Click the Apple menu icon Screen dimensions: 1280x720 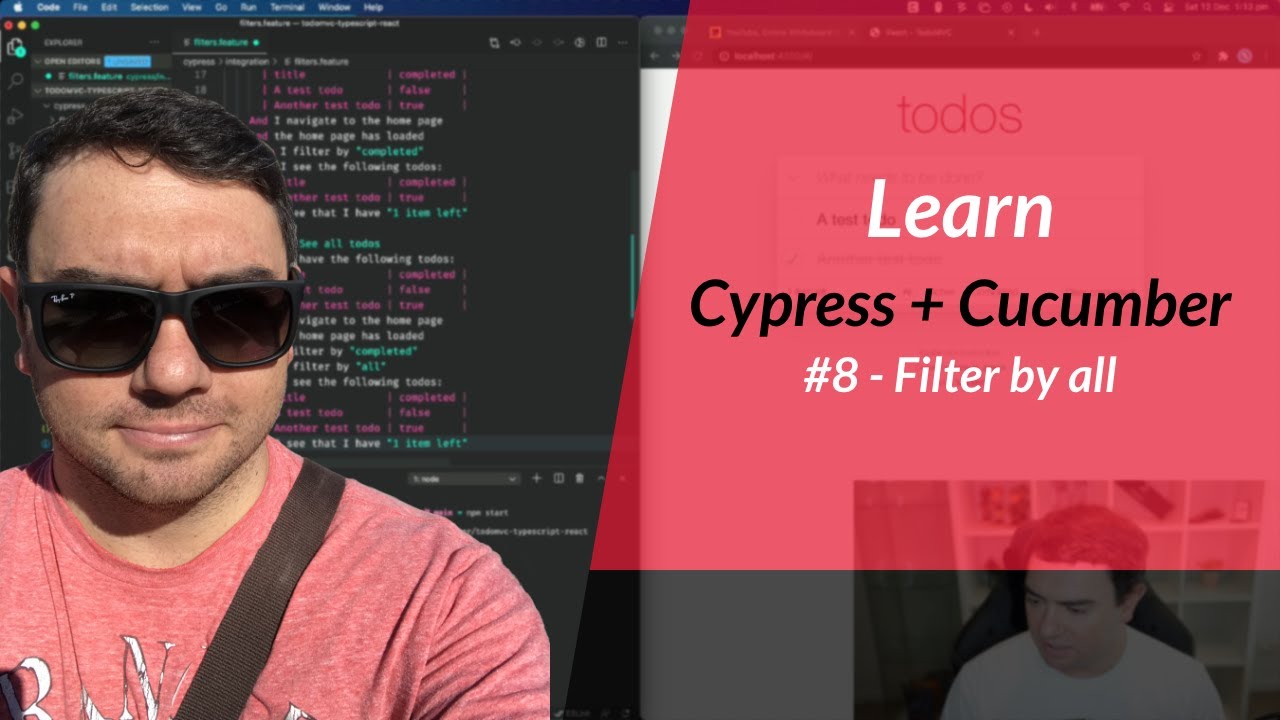[x=17, y=7]
